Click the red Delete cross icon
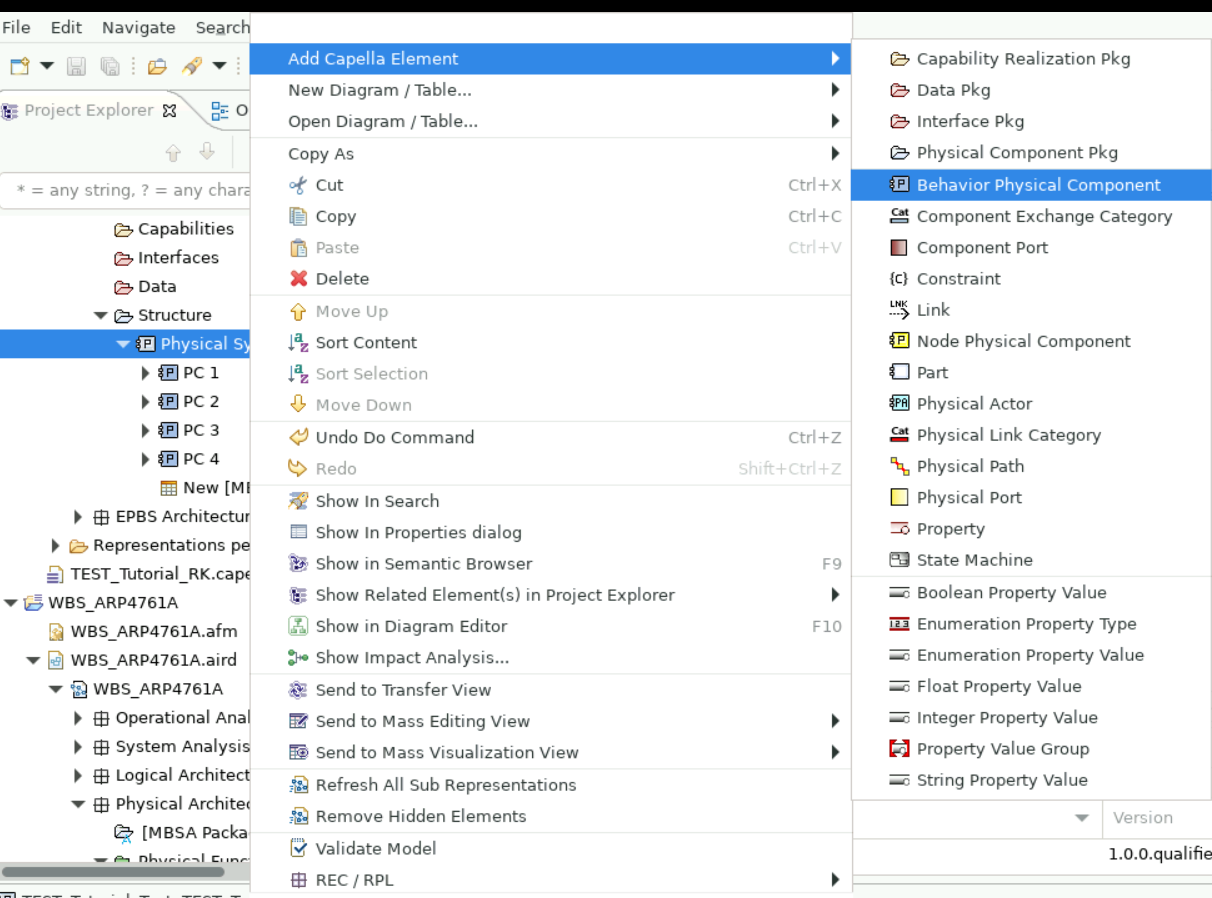 click(x=298, y=279)
